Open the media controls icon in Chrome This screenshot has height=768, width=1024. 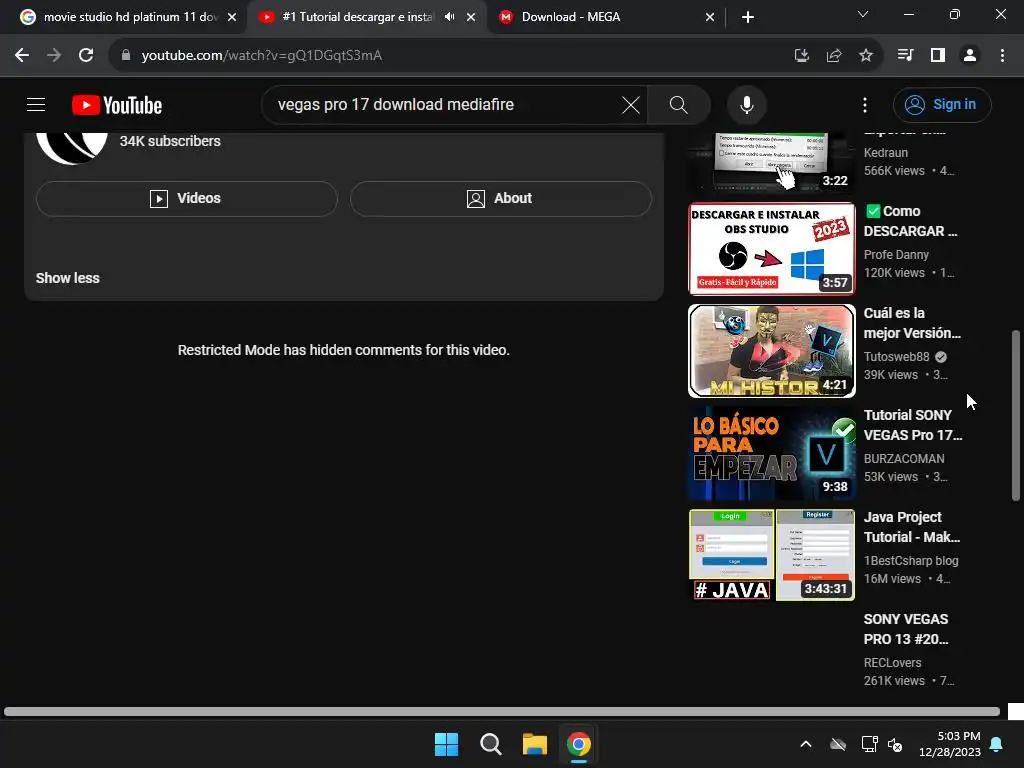coord(905,56)
